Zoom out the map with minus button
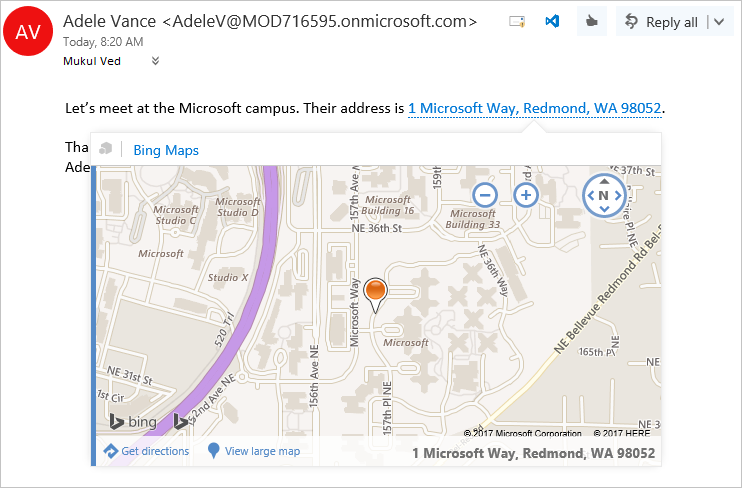This screenshot has height=488, width=742. click(485, 195)
